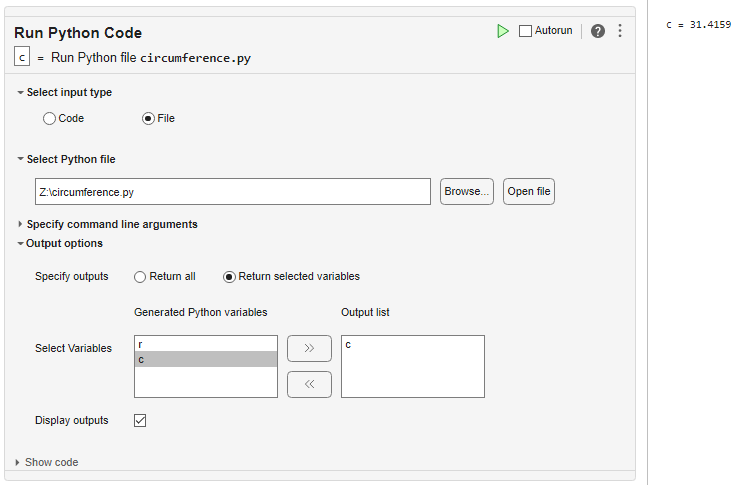
Task: Remove variable from Output list with << button
Action: 309,384
